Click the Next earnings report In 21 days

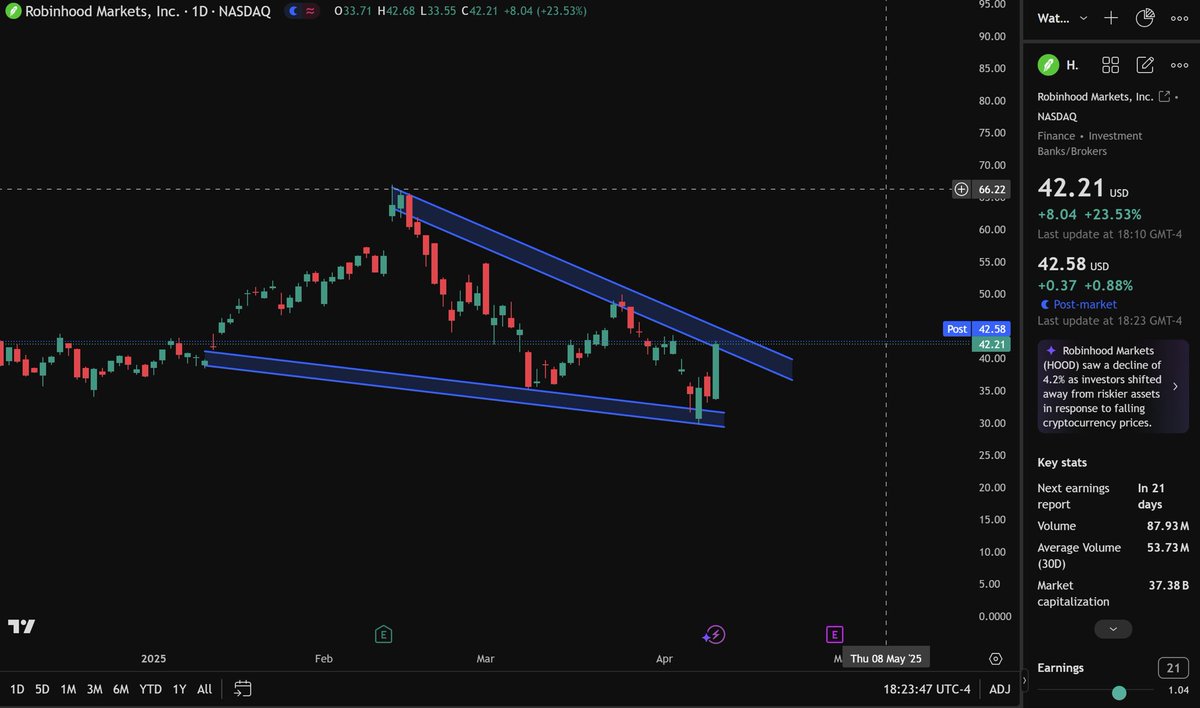[1113, 496]
